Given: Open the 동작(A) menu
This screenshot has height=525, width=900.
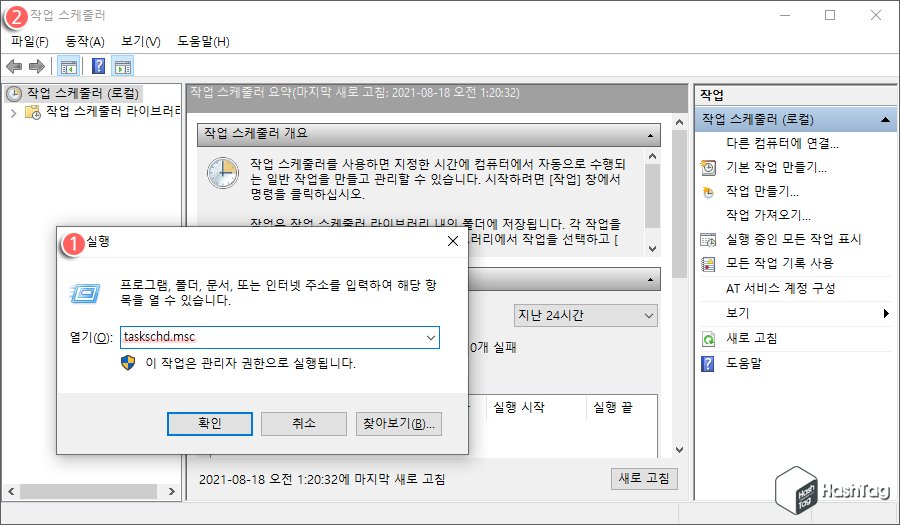Looking at the screenshot, I should click(85, 41).
